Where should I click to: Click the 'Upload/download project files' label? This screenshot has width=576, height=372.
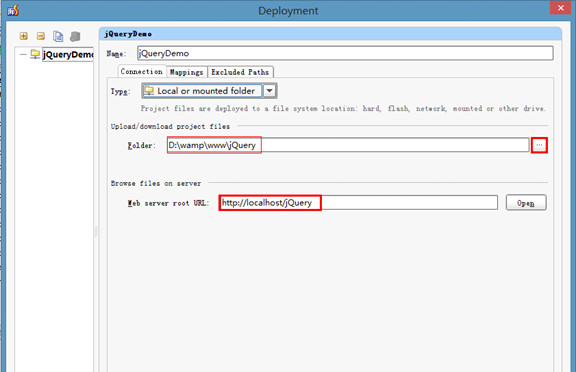(170, 126)
